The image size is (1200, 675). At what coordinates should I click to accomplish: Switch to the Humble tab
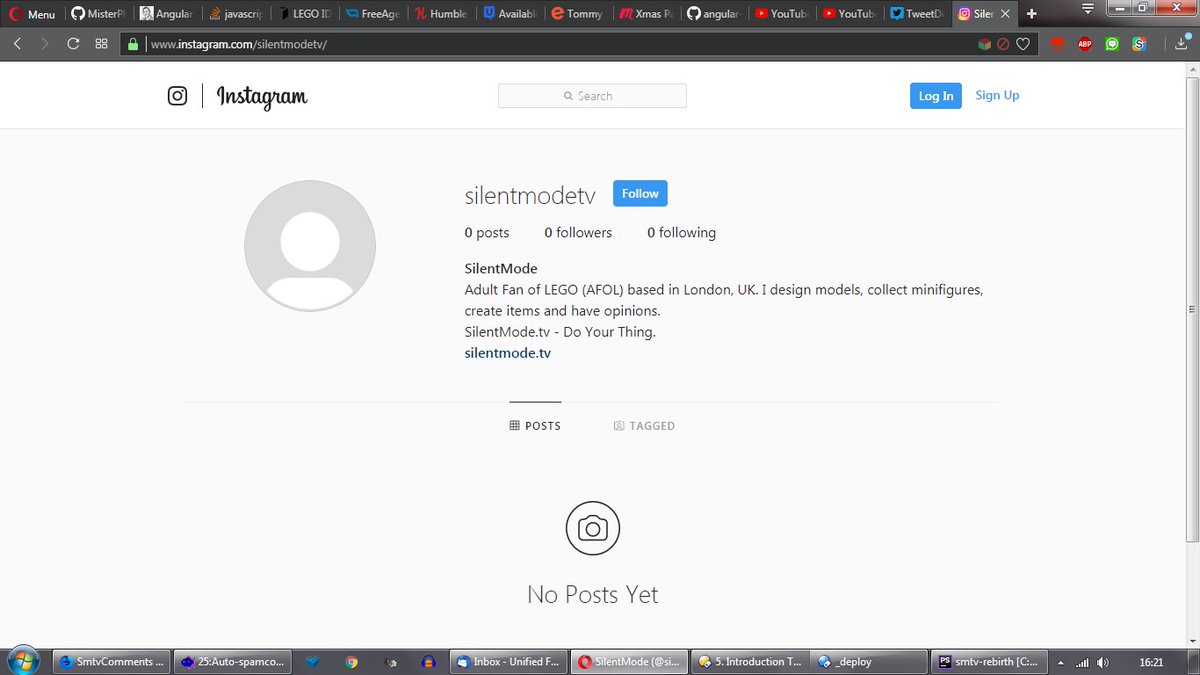tap(439, 14)
